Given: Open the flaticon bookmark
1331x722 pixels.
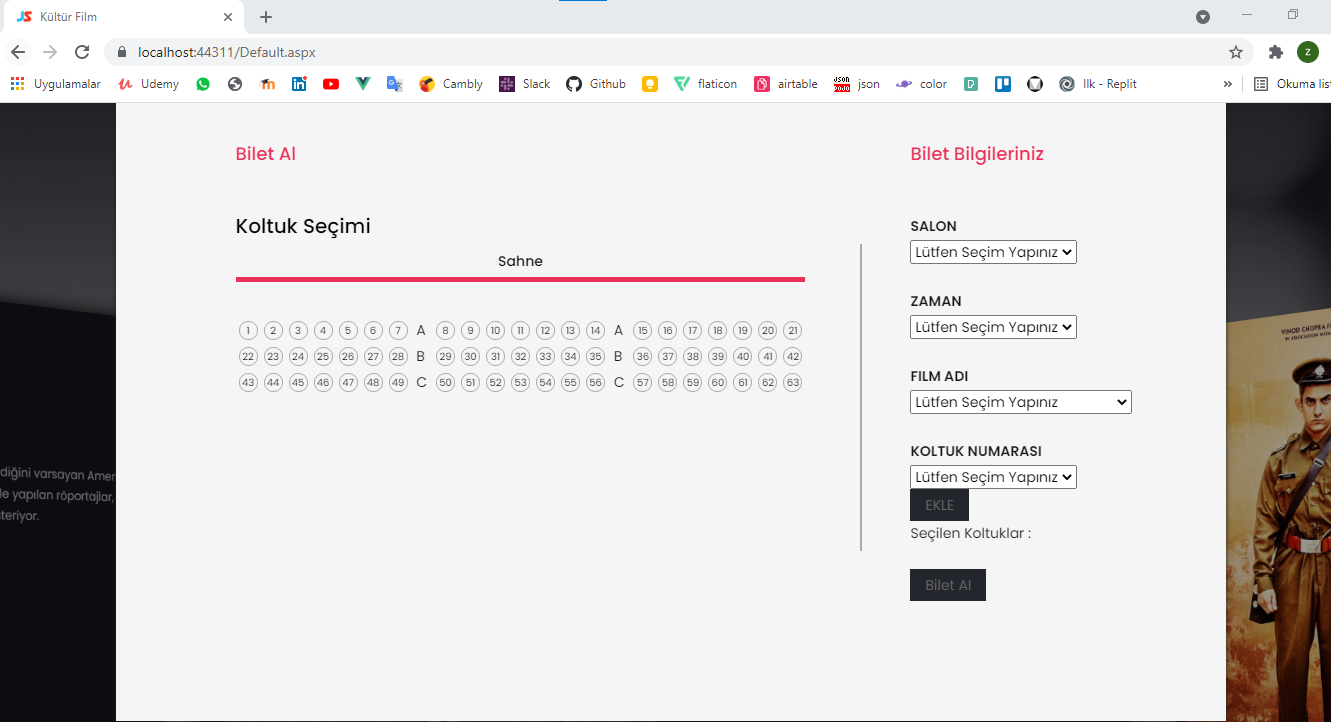Looking at the screenshot, I should [x=706, y=84].
